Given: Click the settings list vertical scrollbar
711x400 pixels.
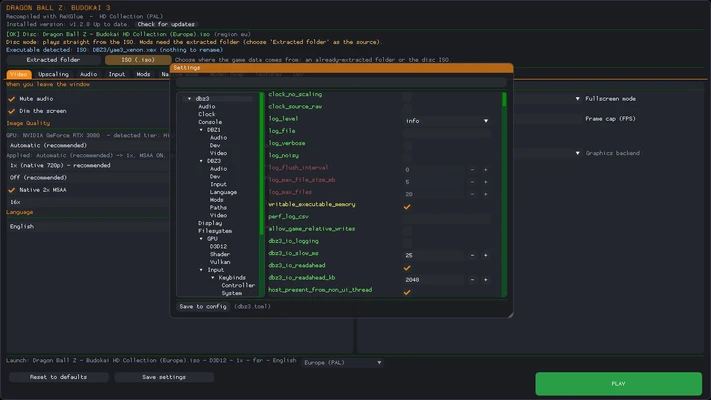Looking at the screenshot, I should coord(504,195).
